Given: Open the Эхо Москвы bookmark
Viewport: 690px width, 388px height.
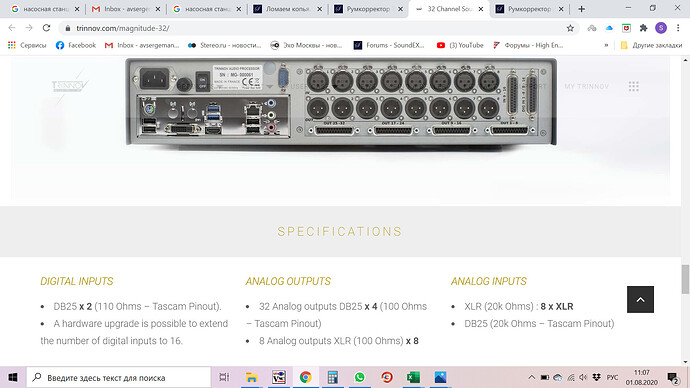Looking at the screenshot, I should pos(306,45).
